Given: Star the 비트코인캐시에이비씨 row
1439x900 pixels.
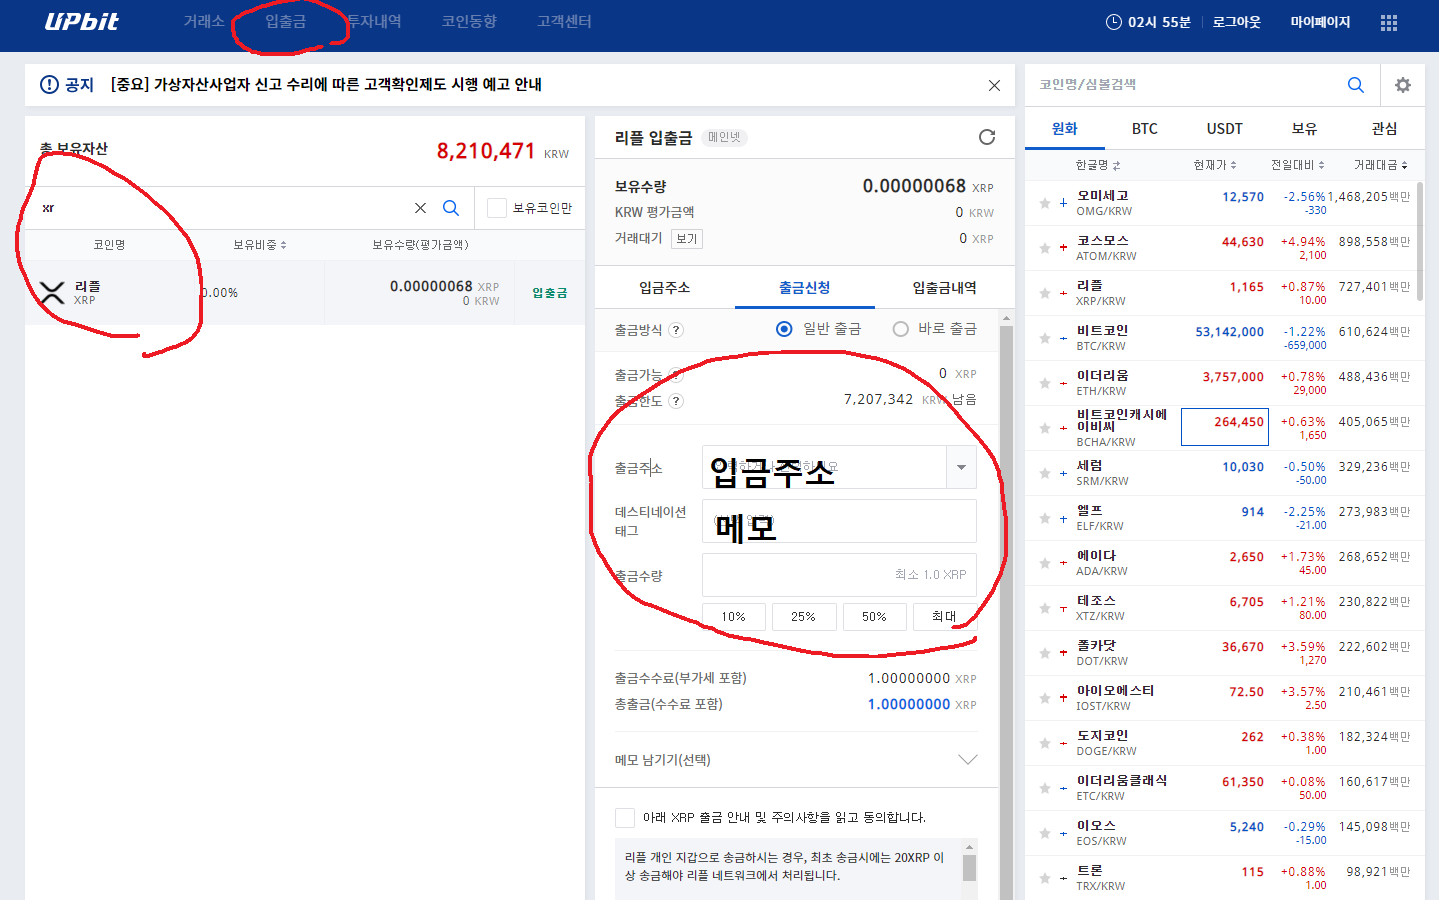Looking at the screenshot, I should [1045, 428].
